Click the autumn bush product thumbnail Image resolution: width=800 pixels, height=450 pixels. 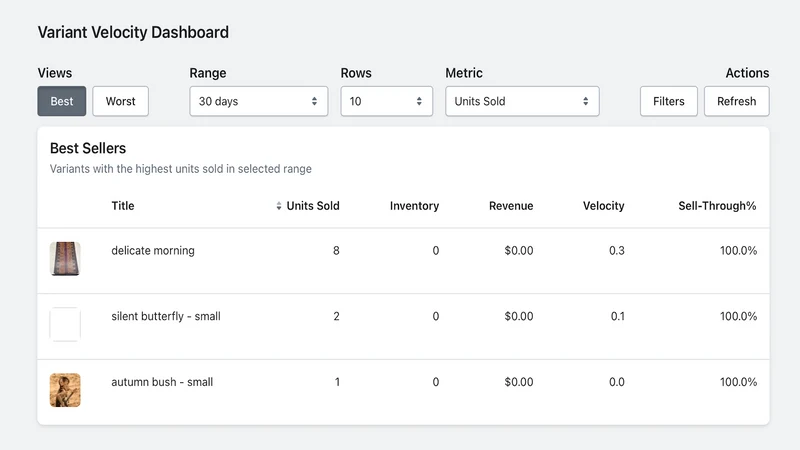pos(65,390)
